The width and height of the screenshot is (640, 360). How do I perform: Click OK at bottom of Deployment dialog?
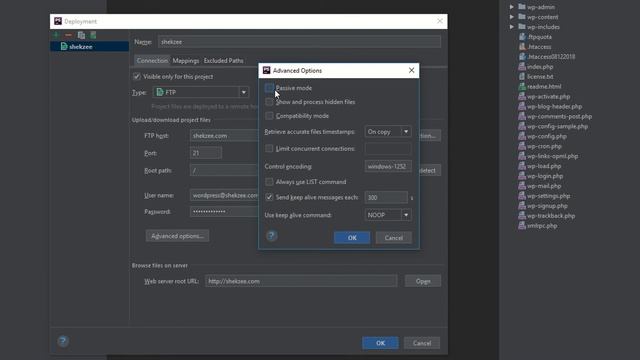coord(380,343)
